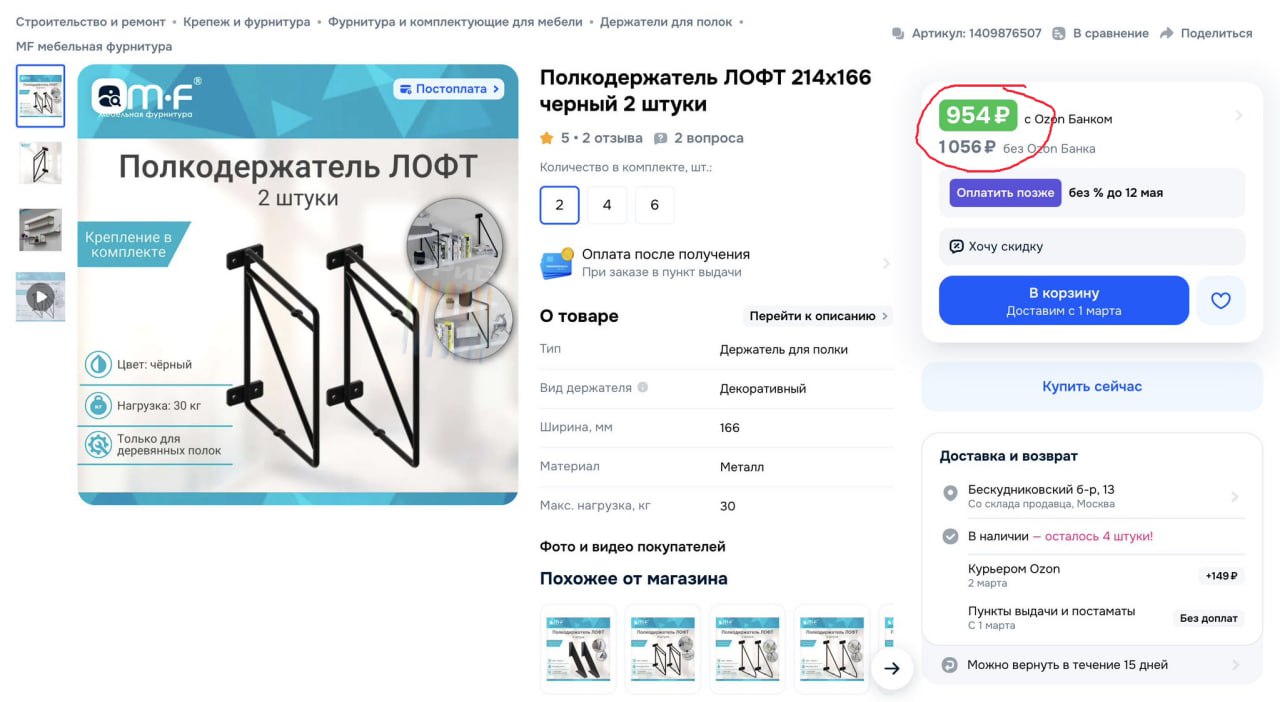Click Купить сейчас button

tap(1092, 386)
